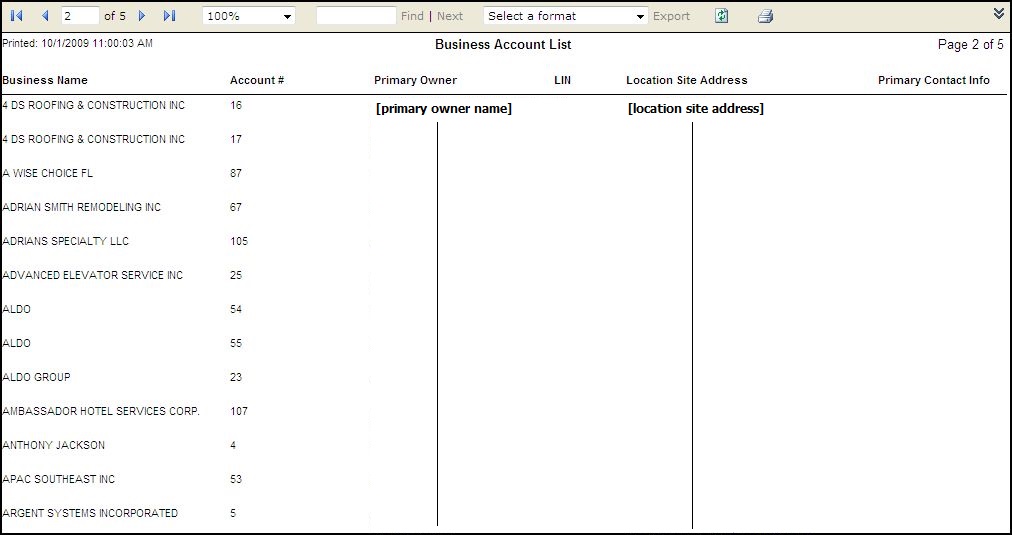The image size is (1012, 535).
Task: Click the Next search link
Action: point(450,16)
